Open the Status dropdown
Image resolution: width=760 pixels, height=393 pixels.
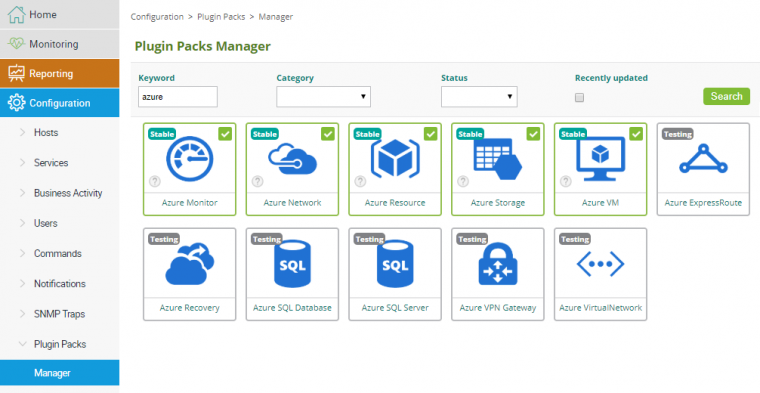[479, 96]
